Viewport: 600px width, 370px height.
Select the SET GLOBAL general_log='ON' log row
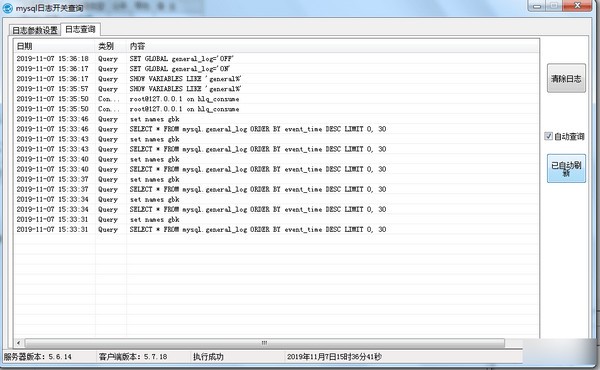276,69
